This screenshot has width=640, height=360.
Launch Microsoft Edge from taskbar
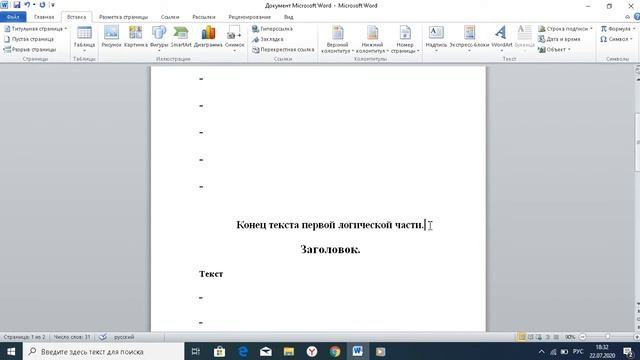[243, 351]
